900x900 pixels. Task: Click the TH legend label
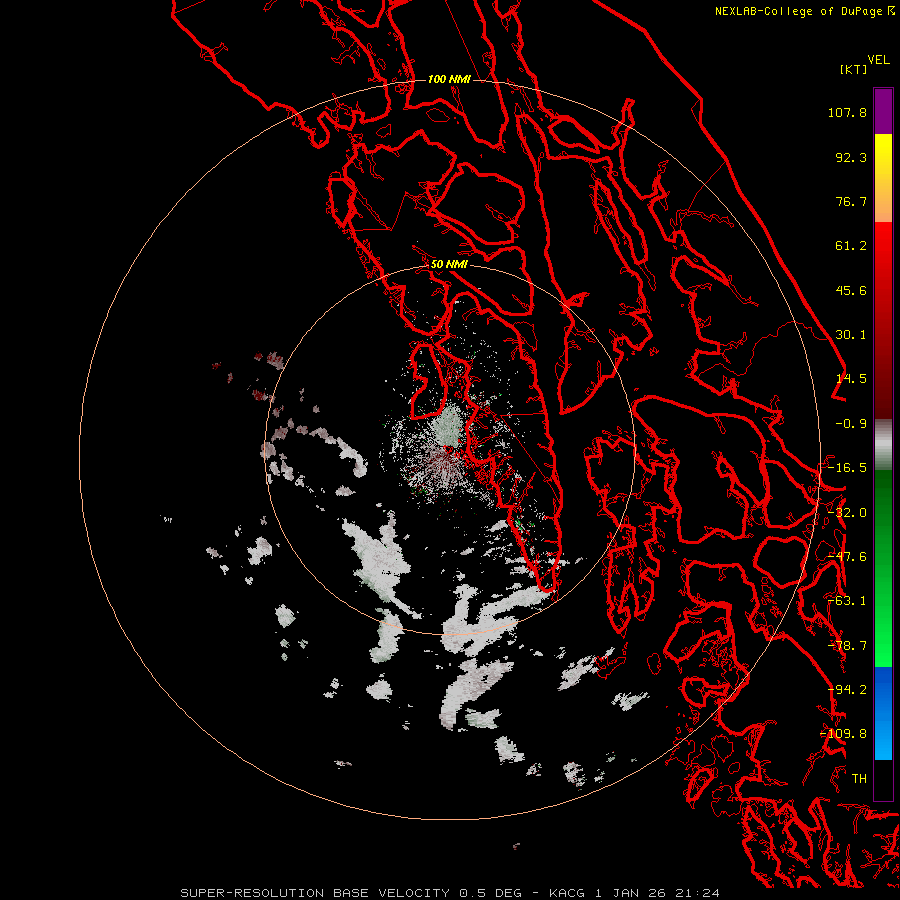859,779
